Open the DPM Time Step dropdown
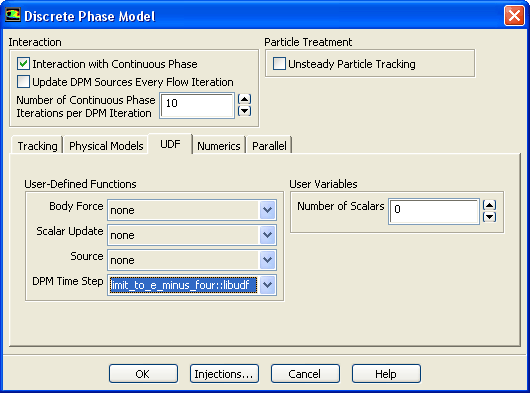530x393 pixels. [x=268, y=285]
